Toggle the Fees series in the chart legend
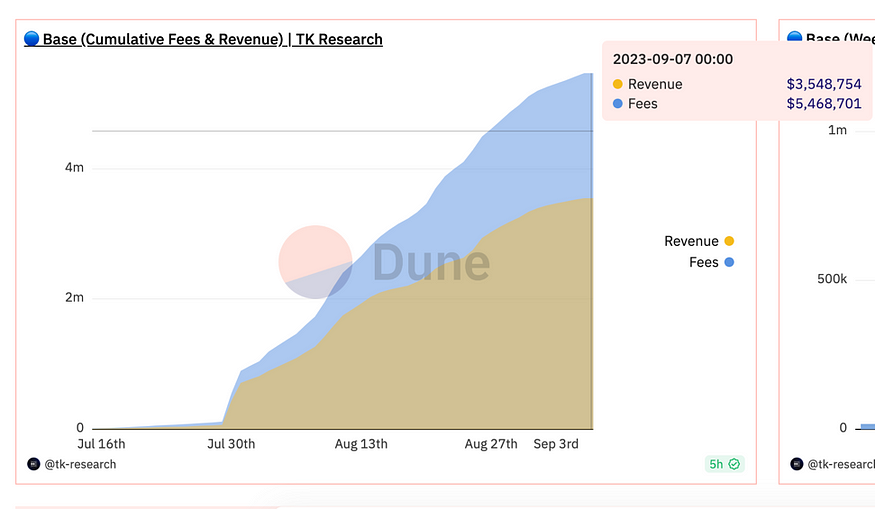Image resolution: width=875 pixels, height=509 pixels. point(703,262)
